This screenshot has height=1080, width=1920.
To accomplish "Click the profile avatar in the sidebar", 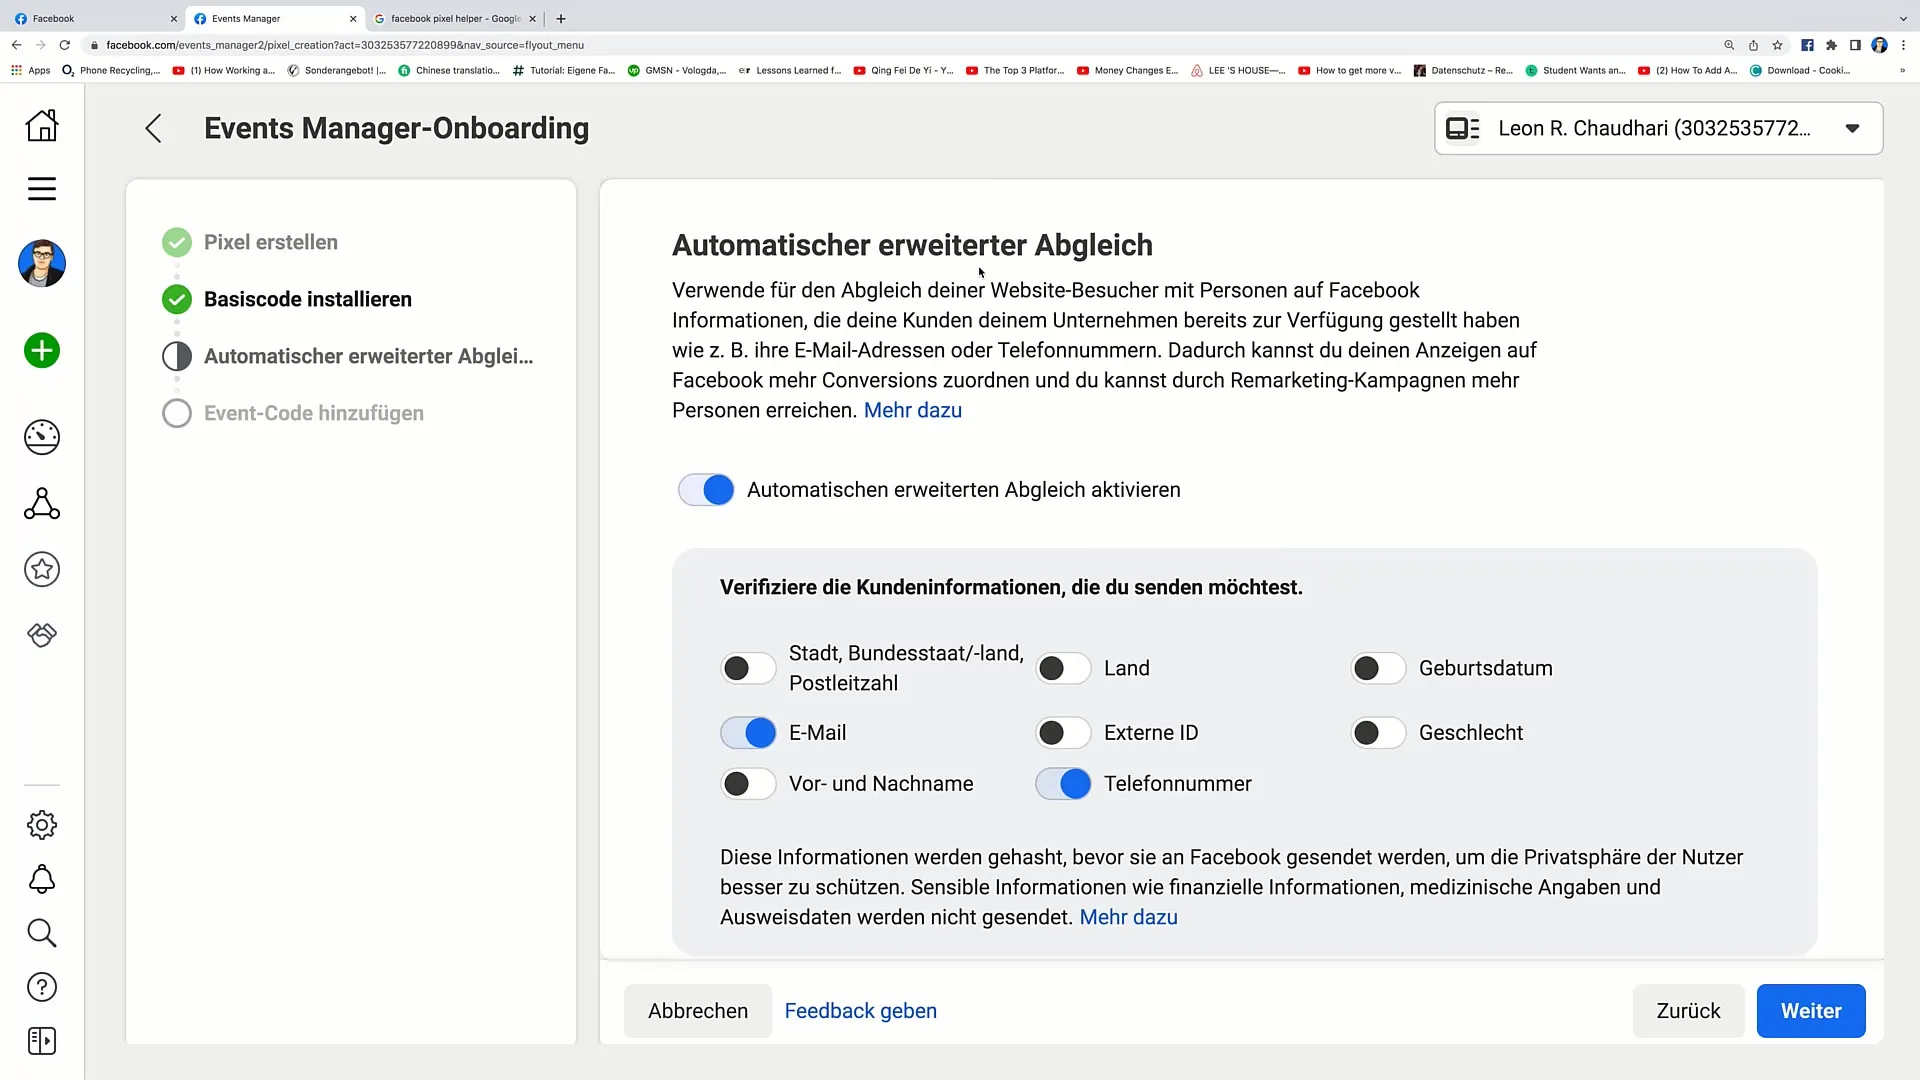I will 42,264.
